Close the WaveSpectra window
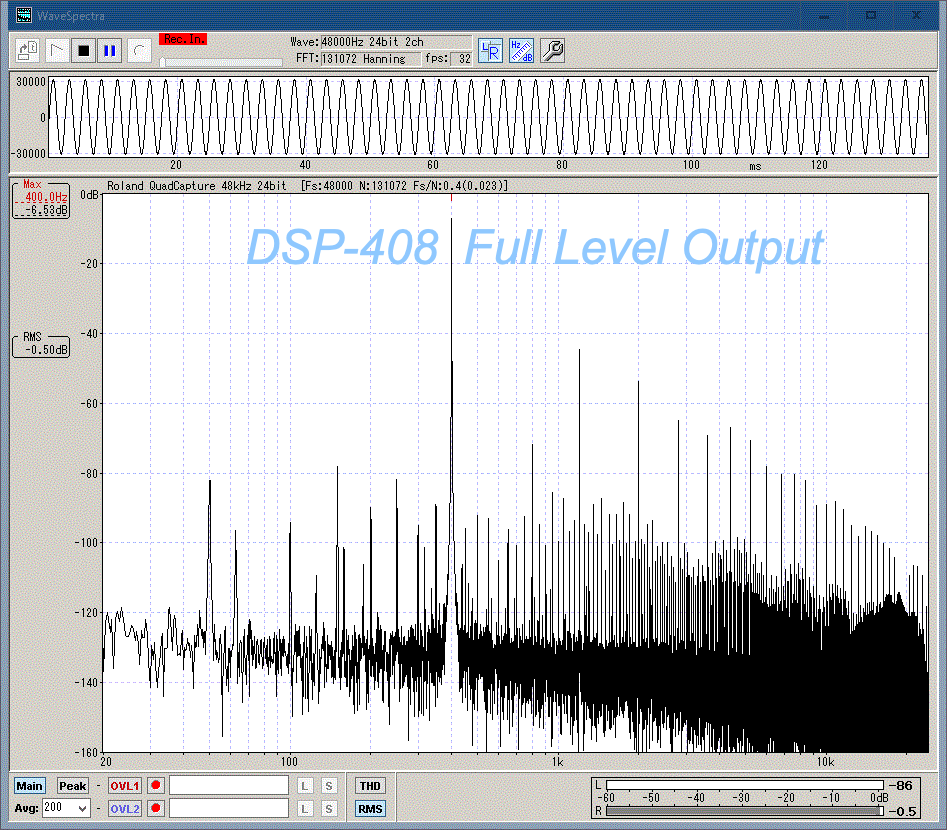 click(916, 16)
